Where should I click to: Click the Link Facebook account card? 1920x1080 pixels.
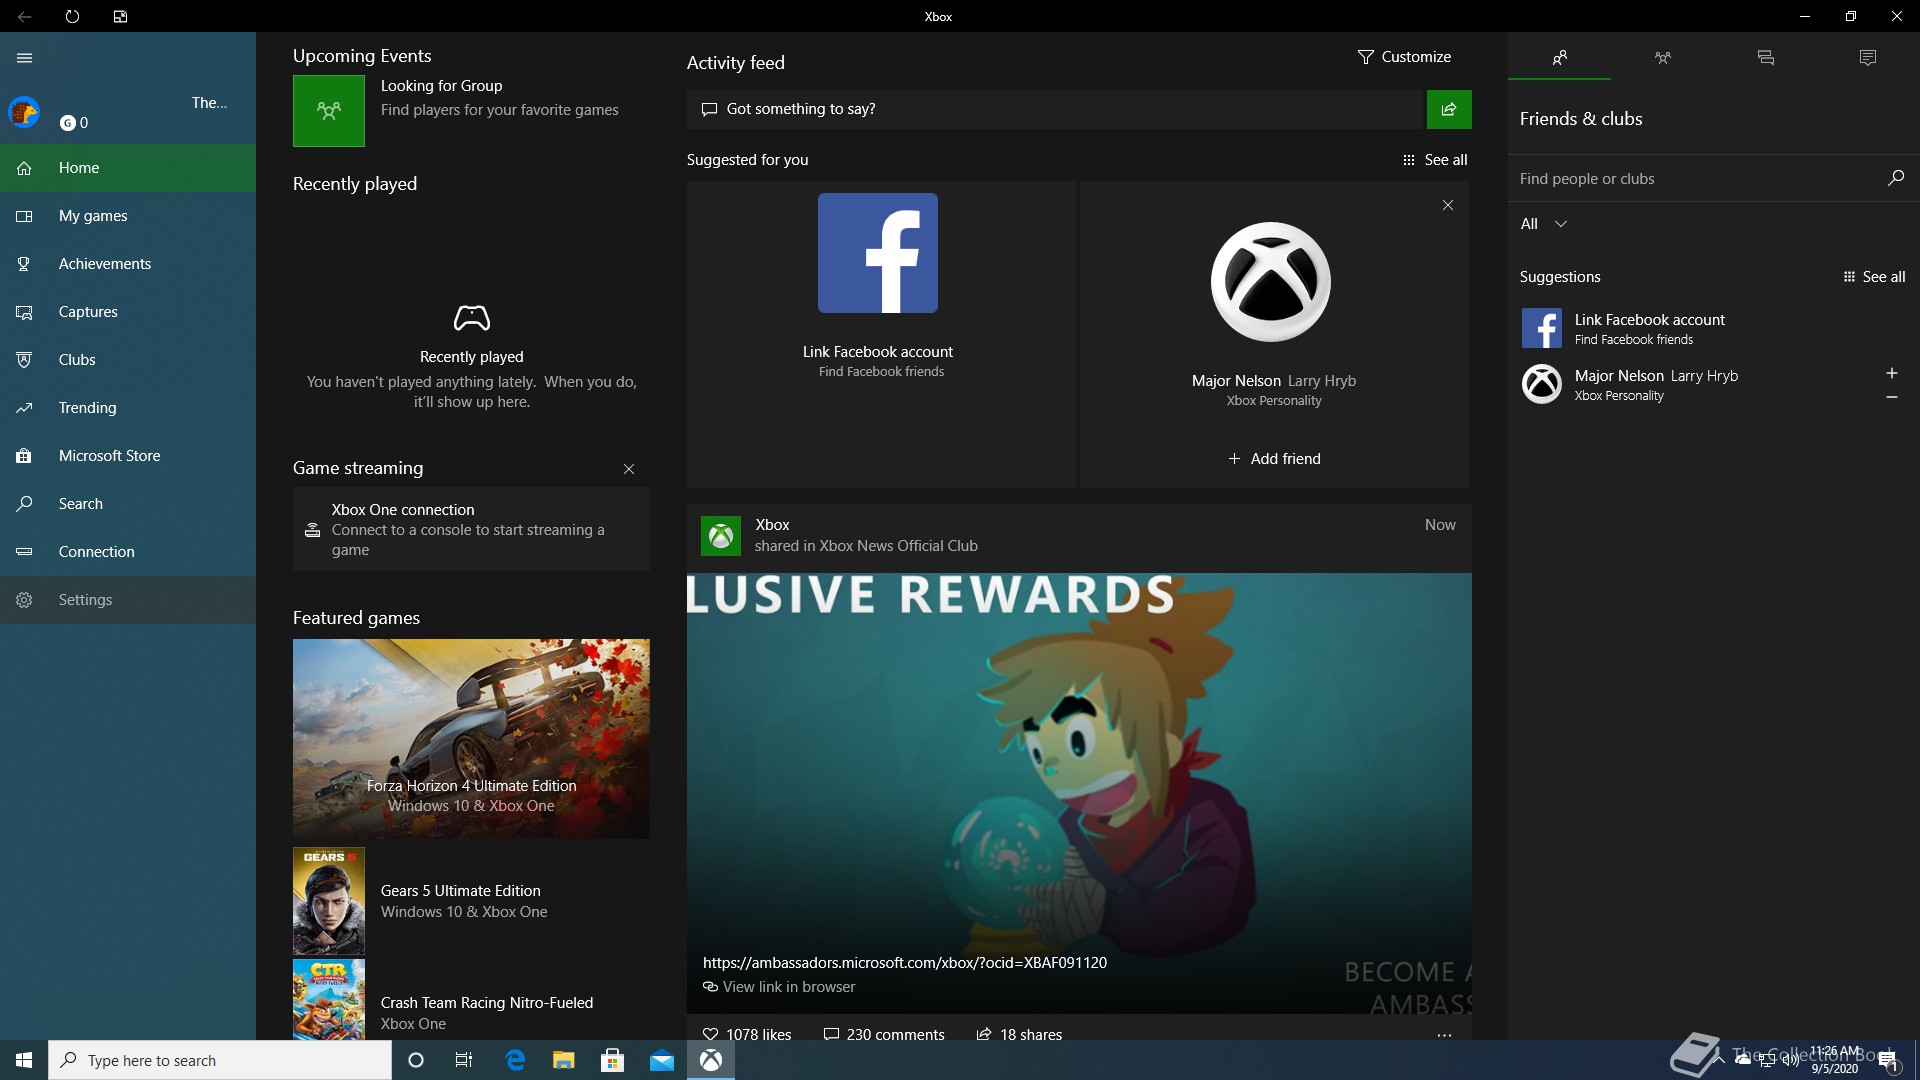tap(881, 334)
